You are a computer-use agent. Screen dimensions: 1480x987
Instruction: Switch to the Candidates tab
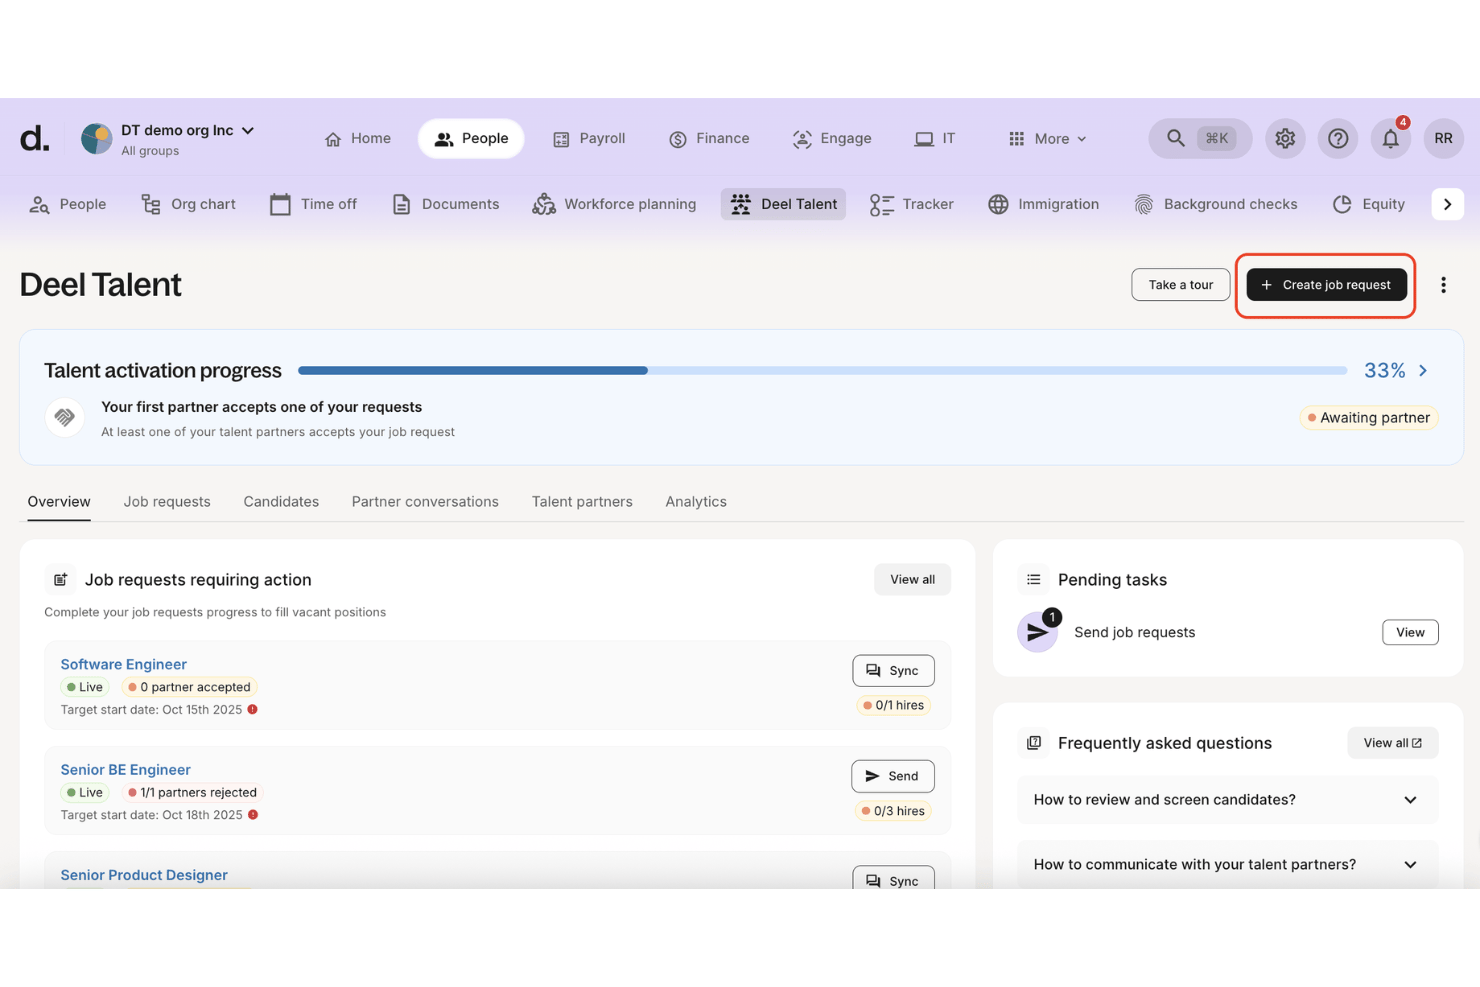[x=281, y=502]
